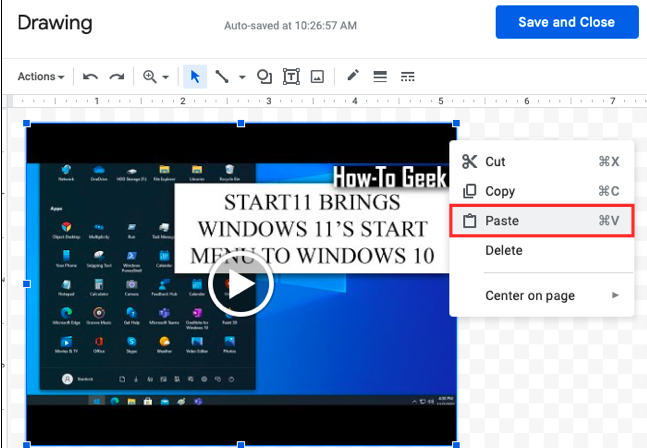Click the Save and Close button
This screenshot has width=647, height=448.
tap(567, 22)
